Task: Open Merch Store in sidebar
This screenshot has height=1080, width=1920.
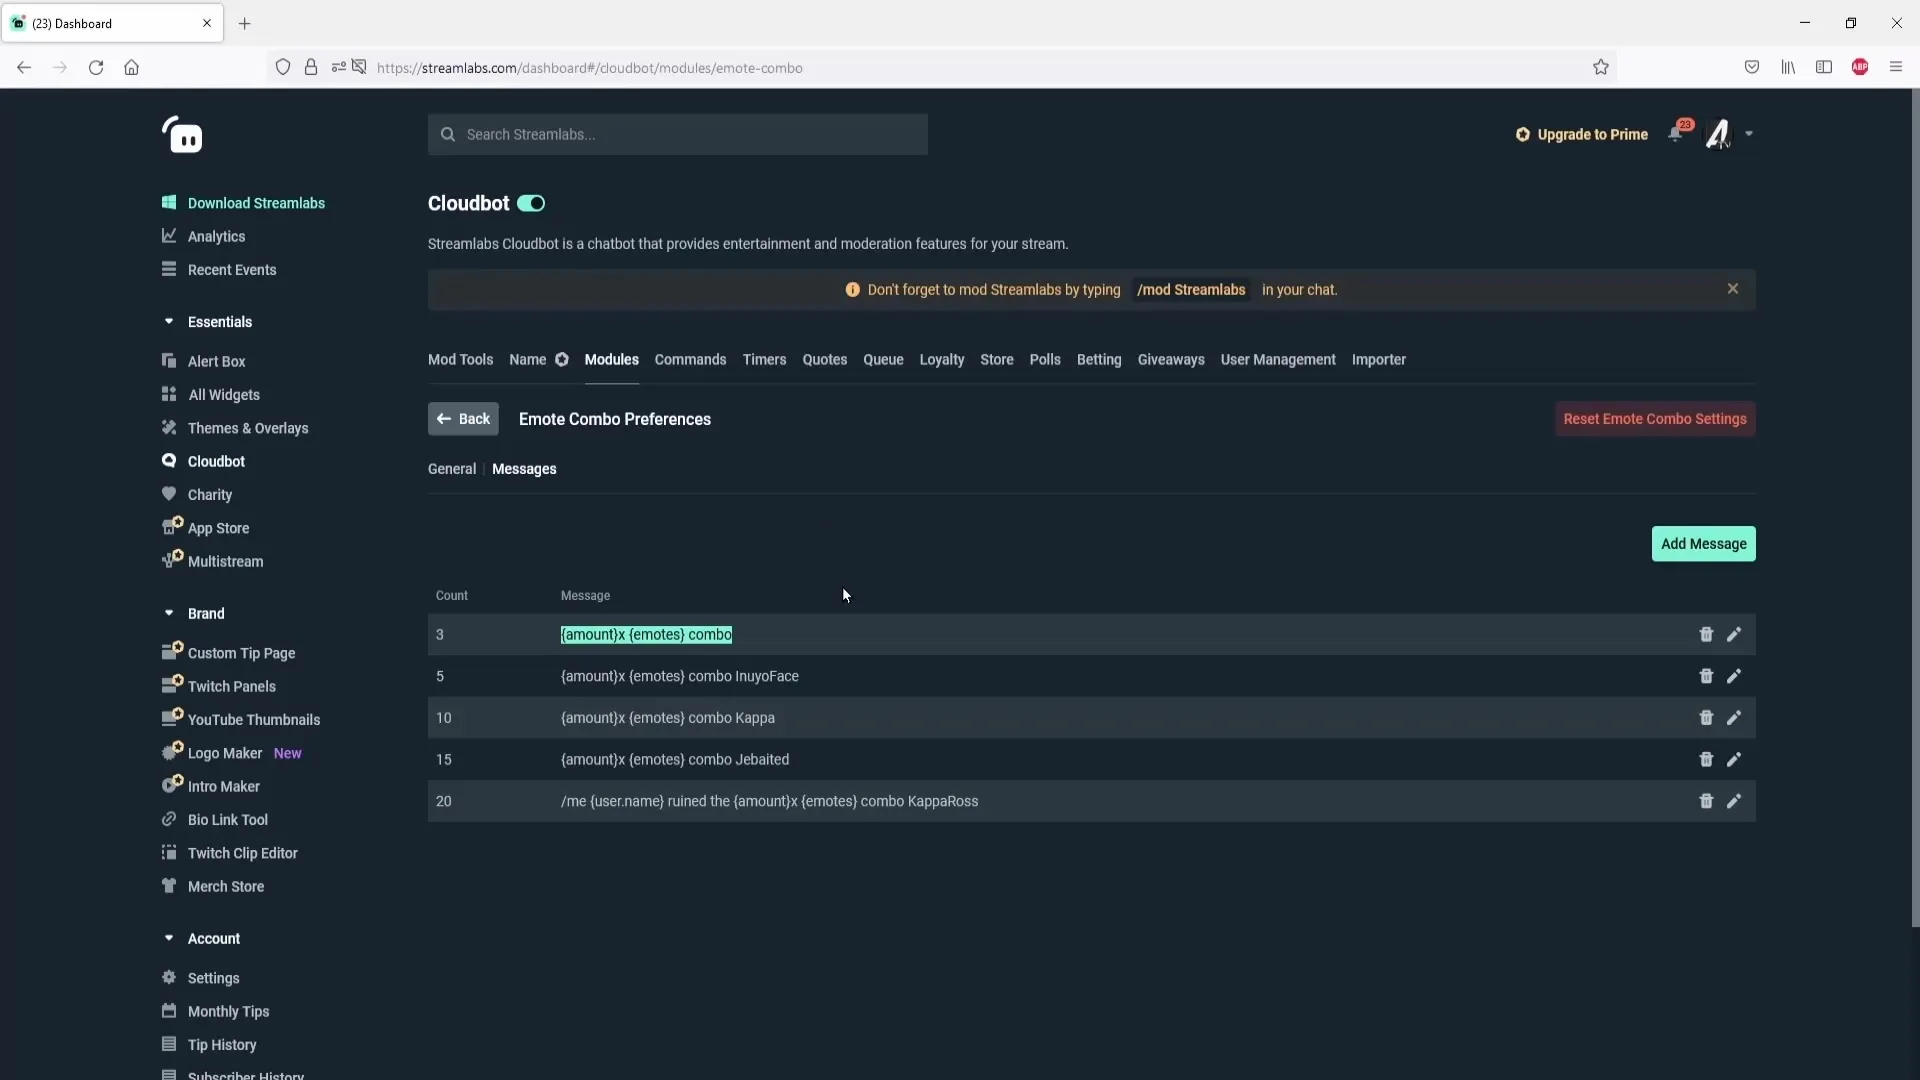Action: click(226, 886)
